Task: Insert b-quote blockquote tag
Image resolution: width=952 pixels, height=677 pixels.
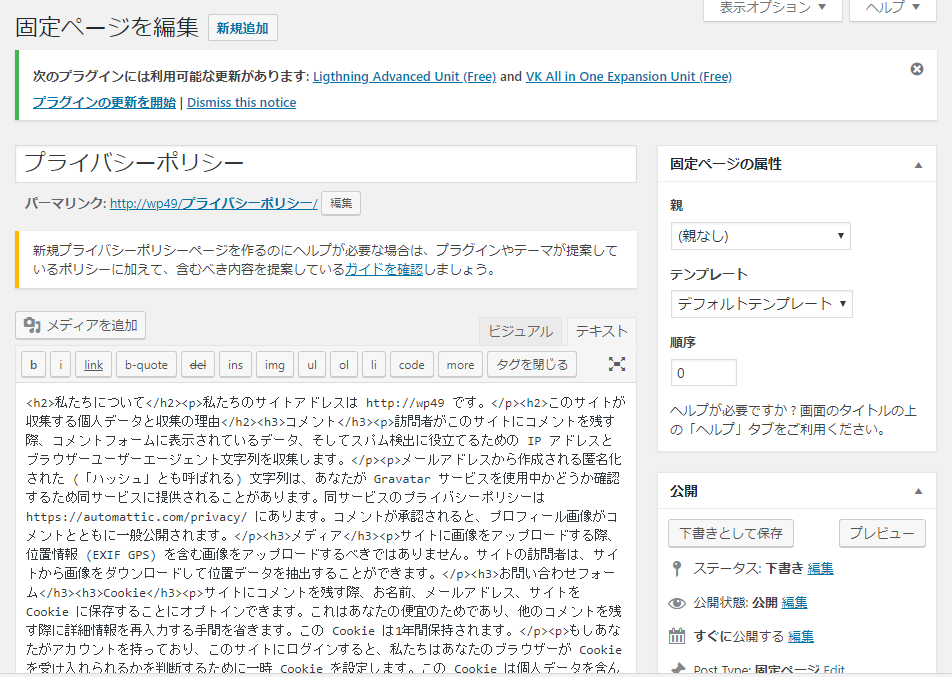Action: point(146,365)
